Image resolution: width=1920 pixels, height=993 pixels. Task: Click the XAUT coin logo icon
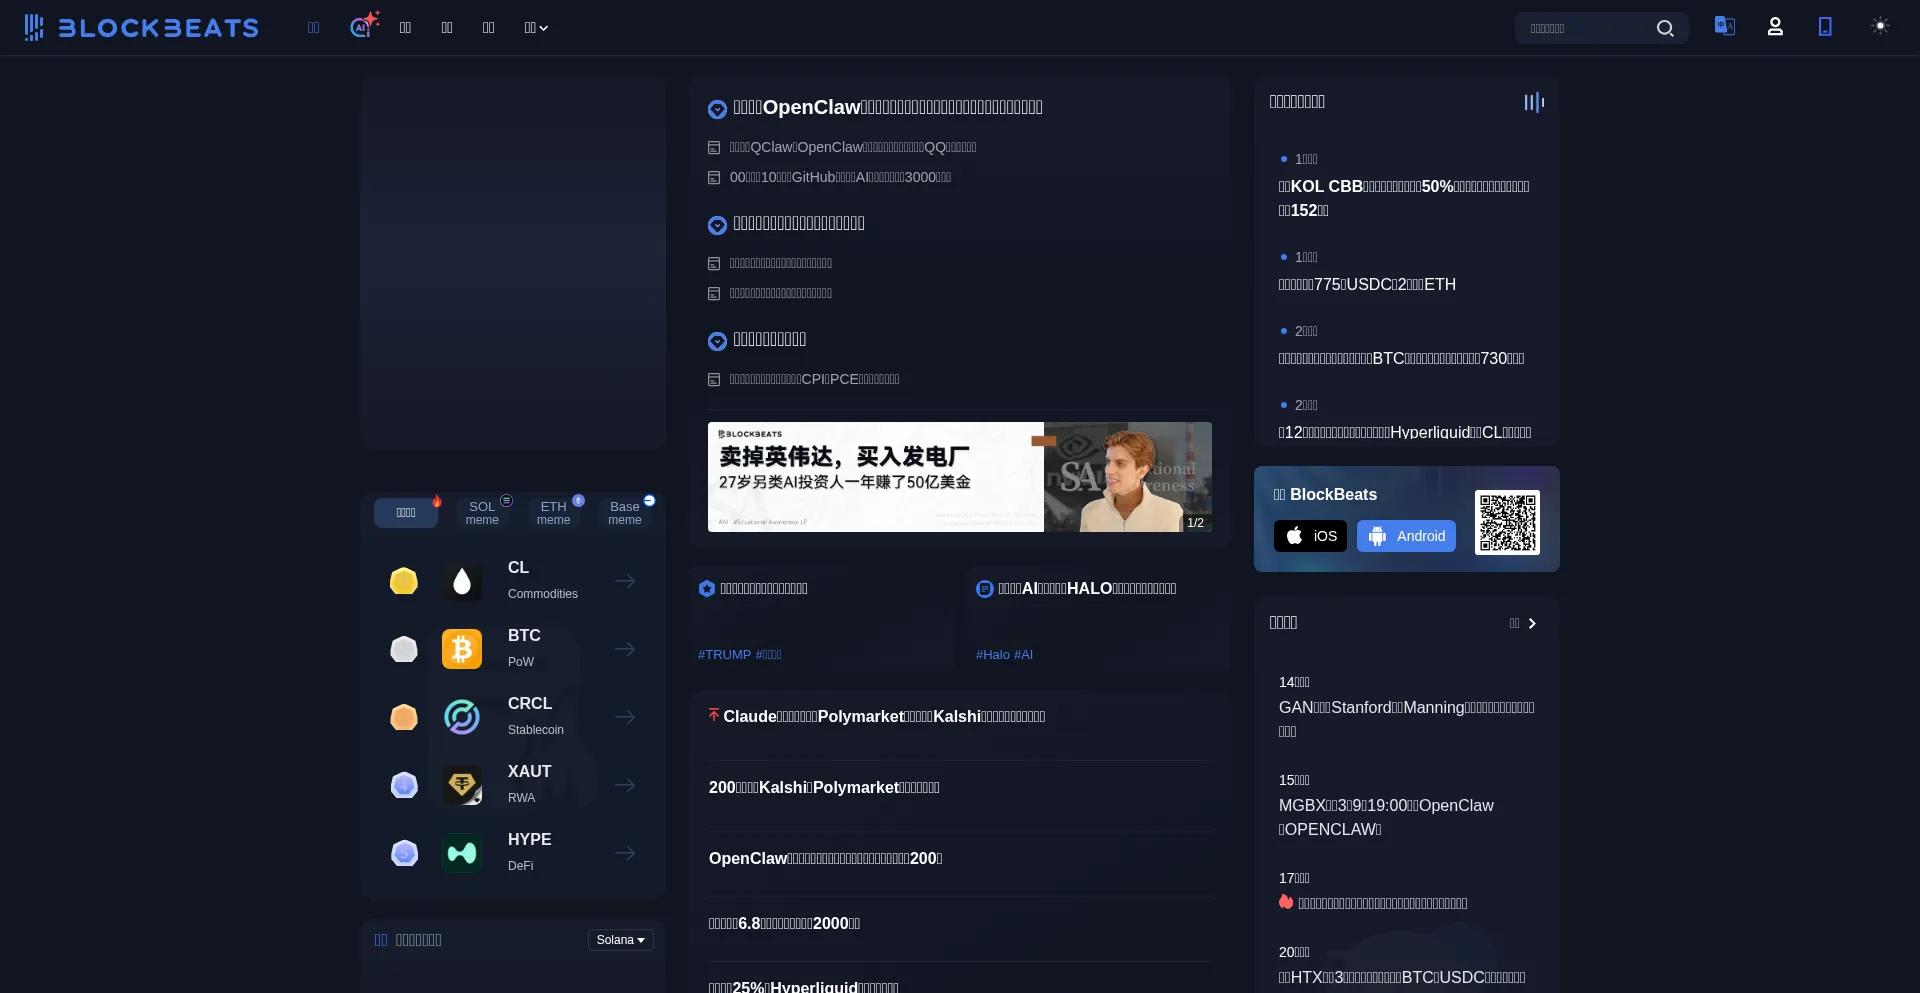[x=462, y=785]
